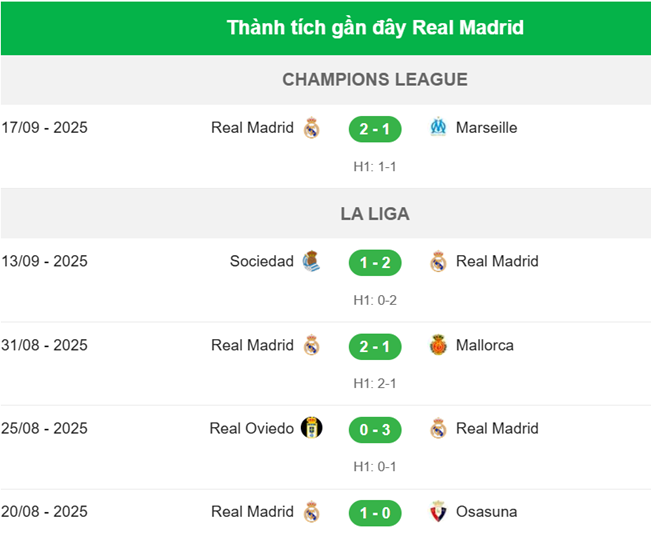Open the Marseille team link

486,128
